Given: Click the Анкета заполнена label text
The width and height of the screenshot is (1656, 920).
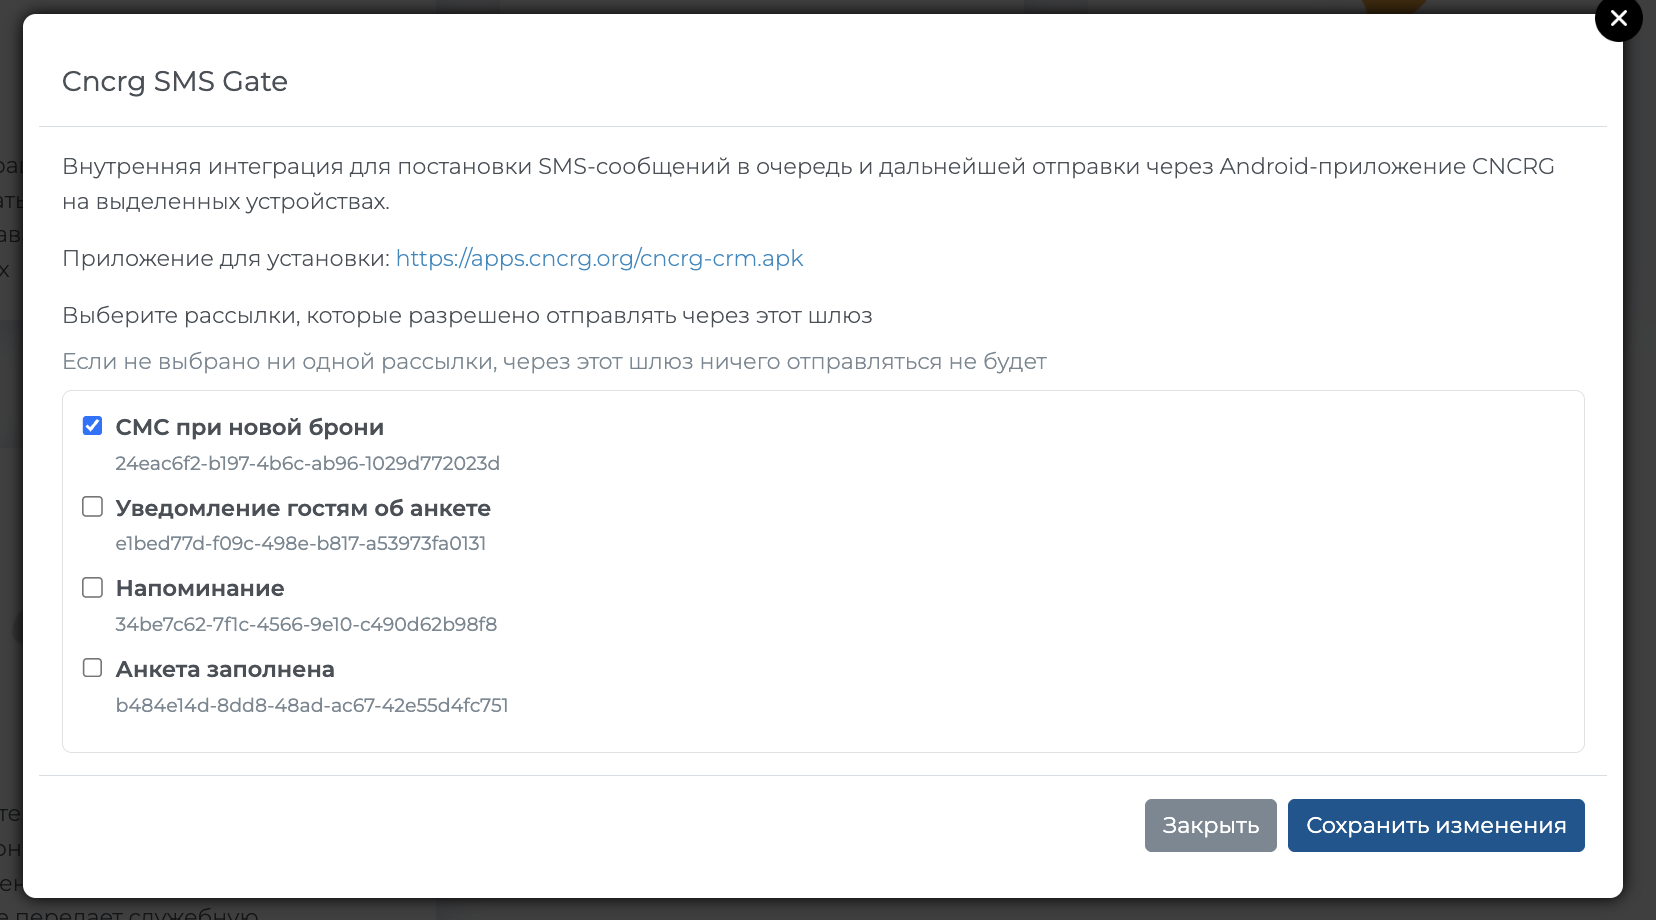Looking at the screenshot, I should 225,669.
